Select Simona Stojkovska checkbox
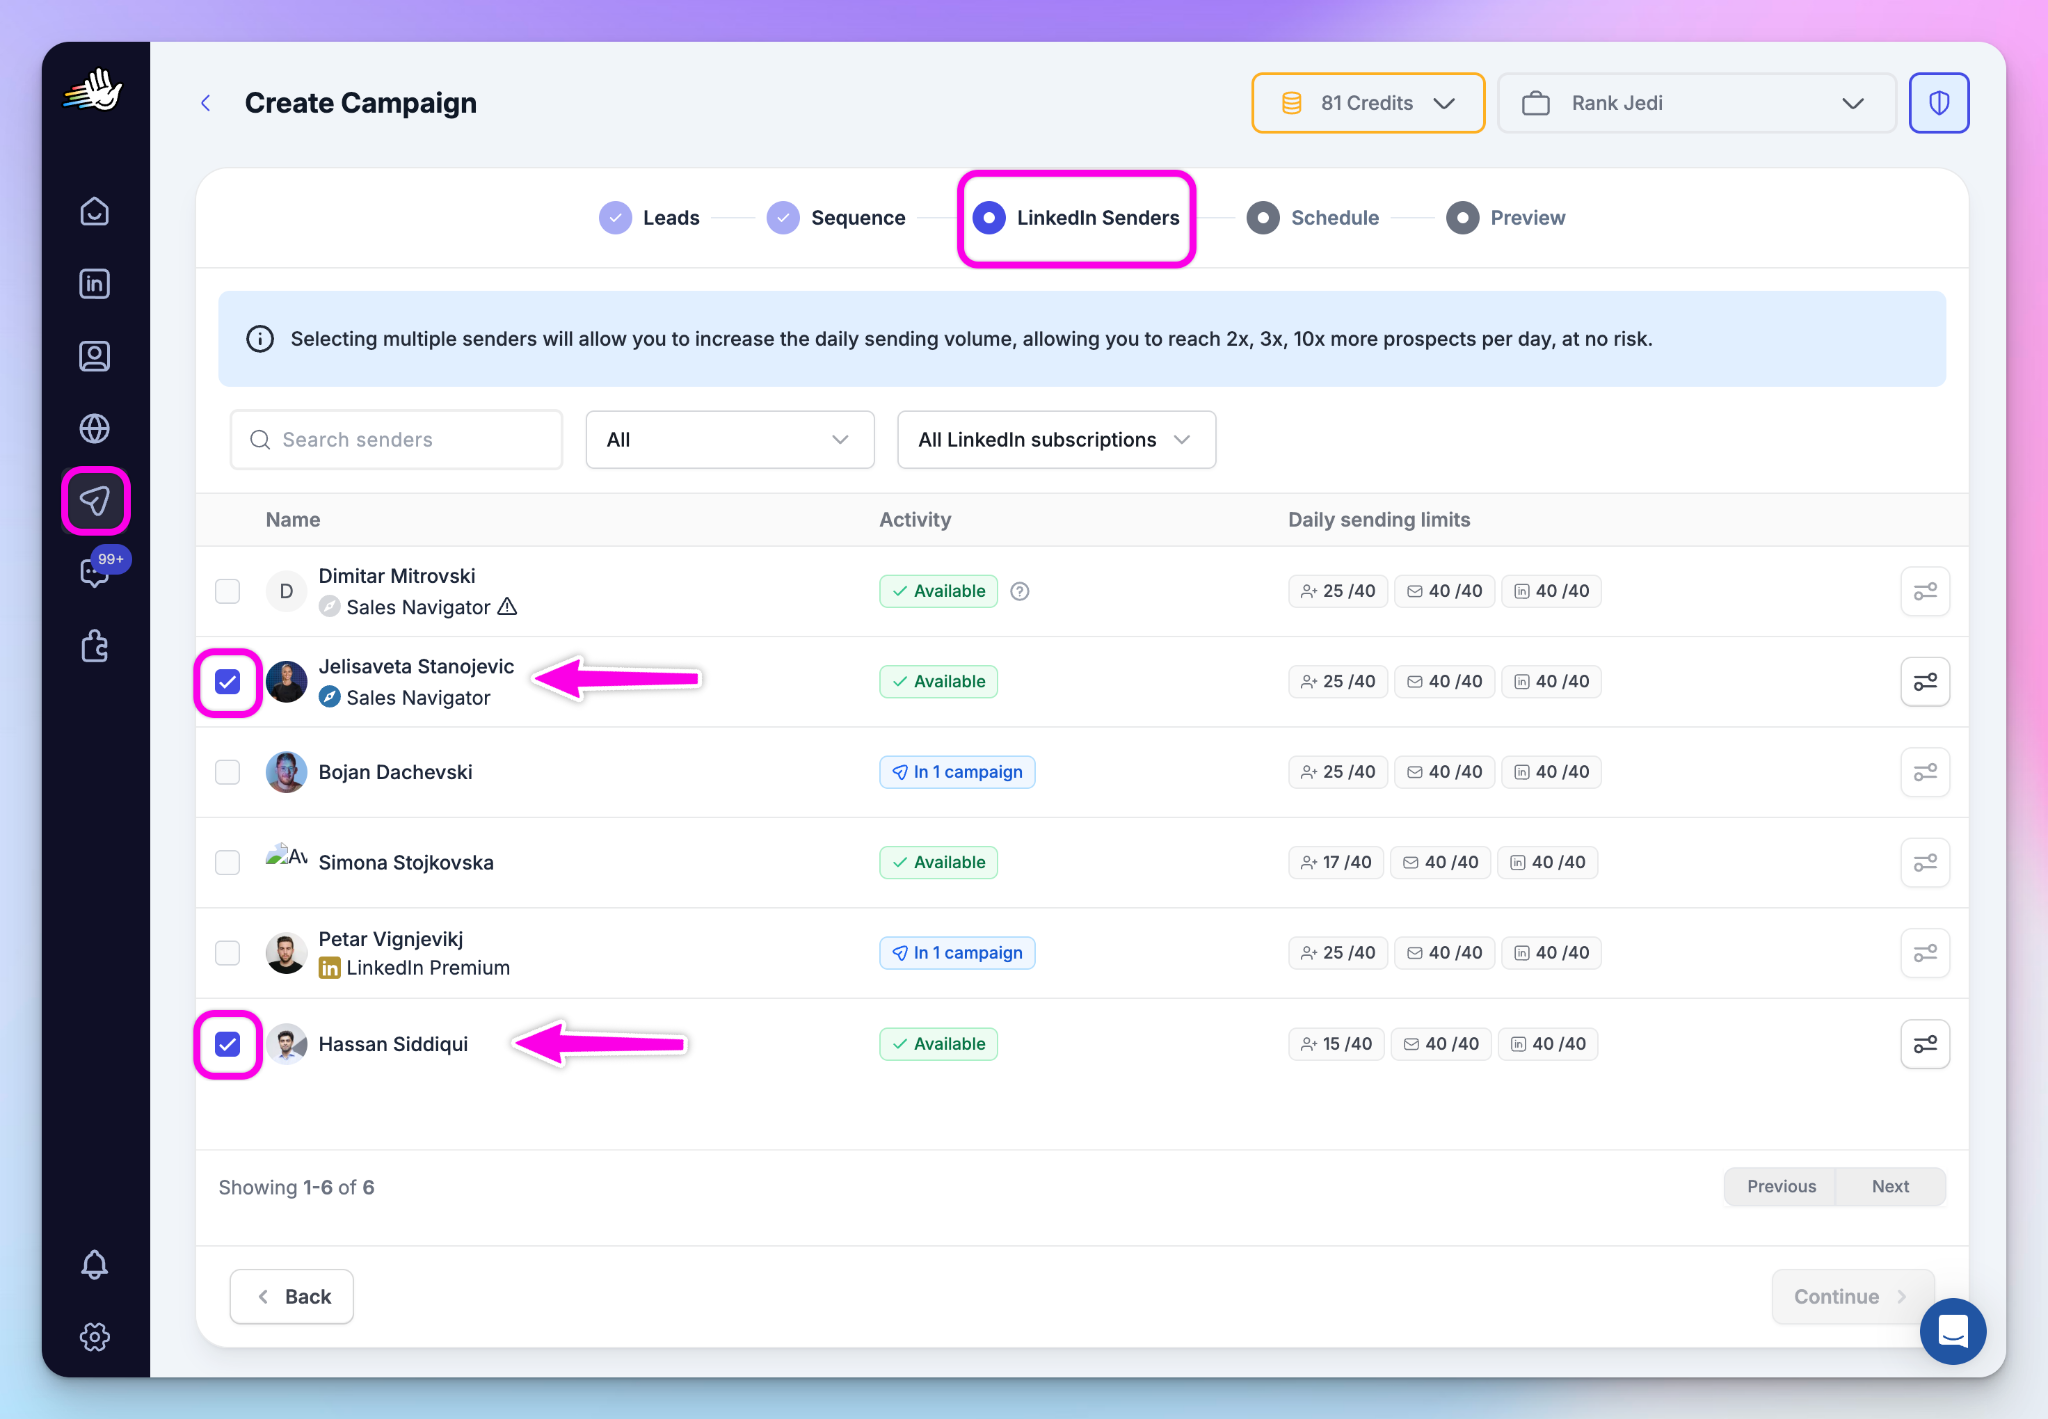Screen dimensions: 2048x1419 (228, 862)
